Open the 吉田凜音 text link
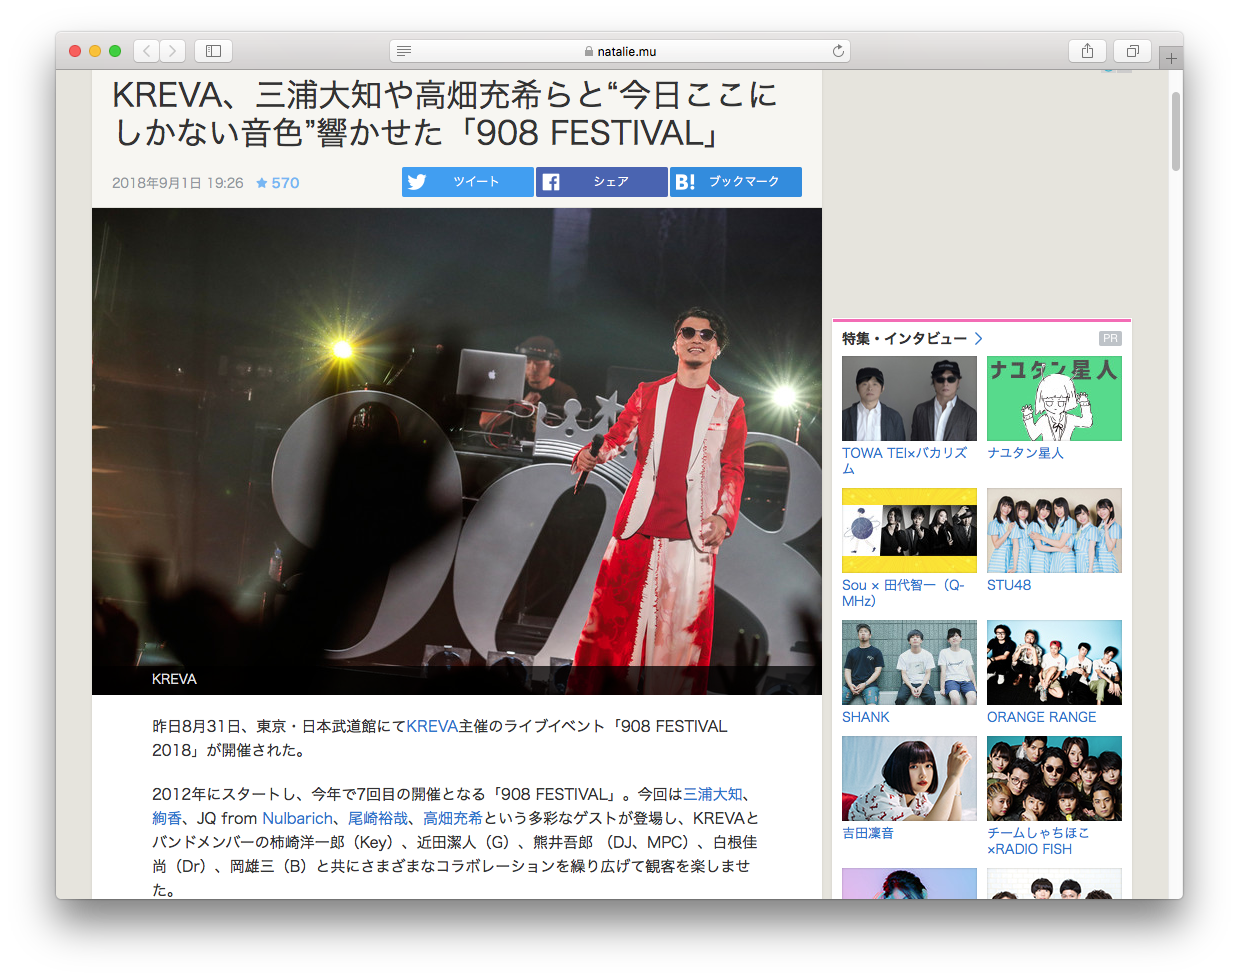Screen dimensions: 1239x979 click(868, 833)
